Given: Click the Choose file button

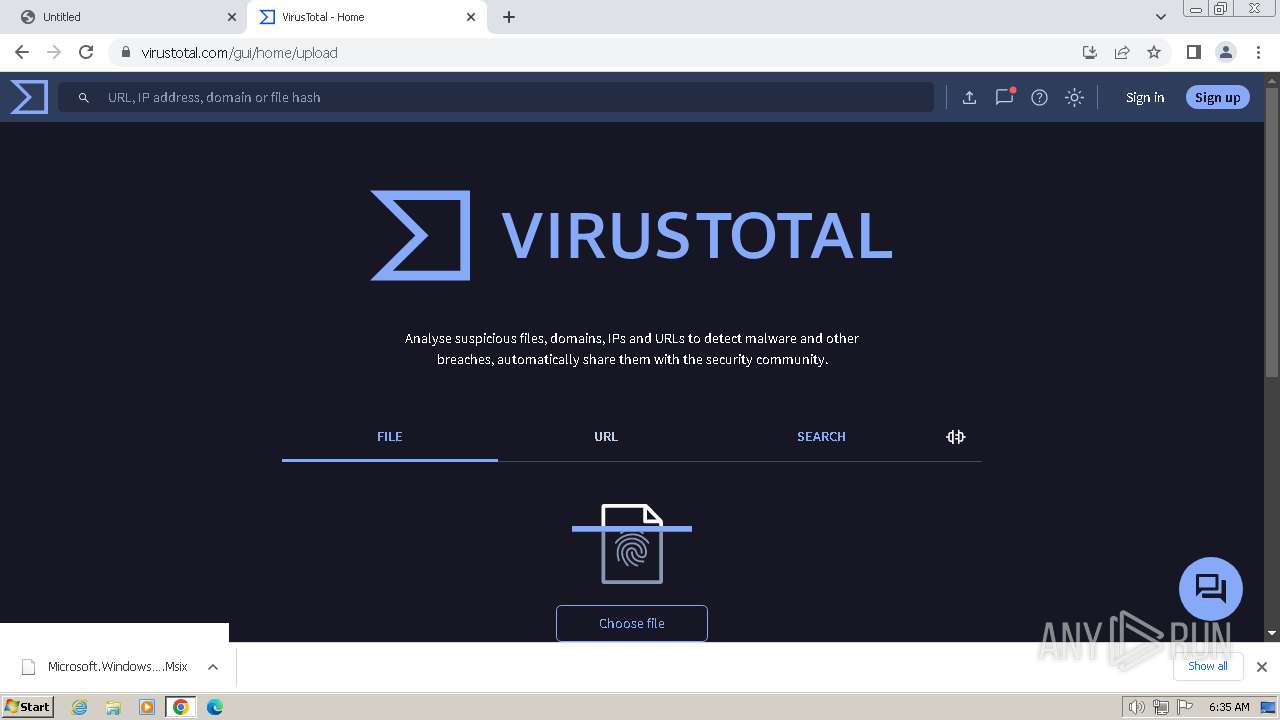Looking at the screenshot, I should 632,623.
